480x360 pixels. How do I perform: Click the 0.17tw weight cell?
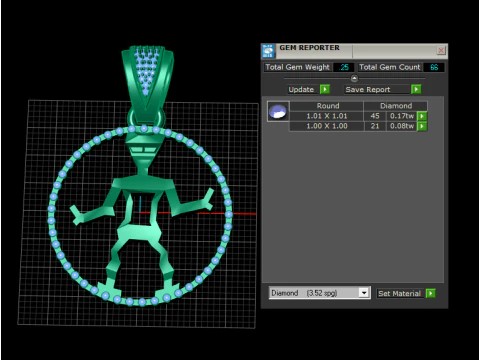(402, 116)
